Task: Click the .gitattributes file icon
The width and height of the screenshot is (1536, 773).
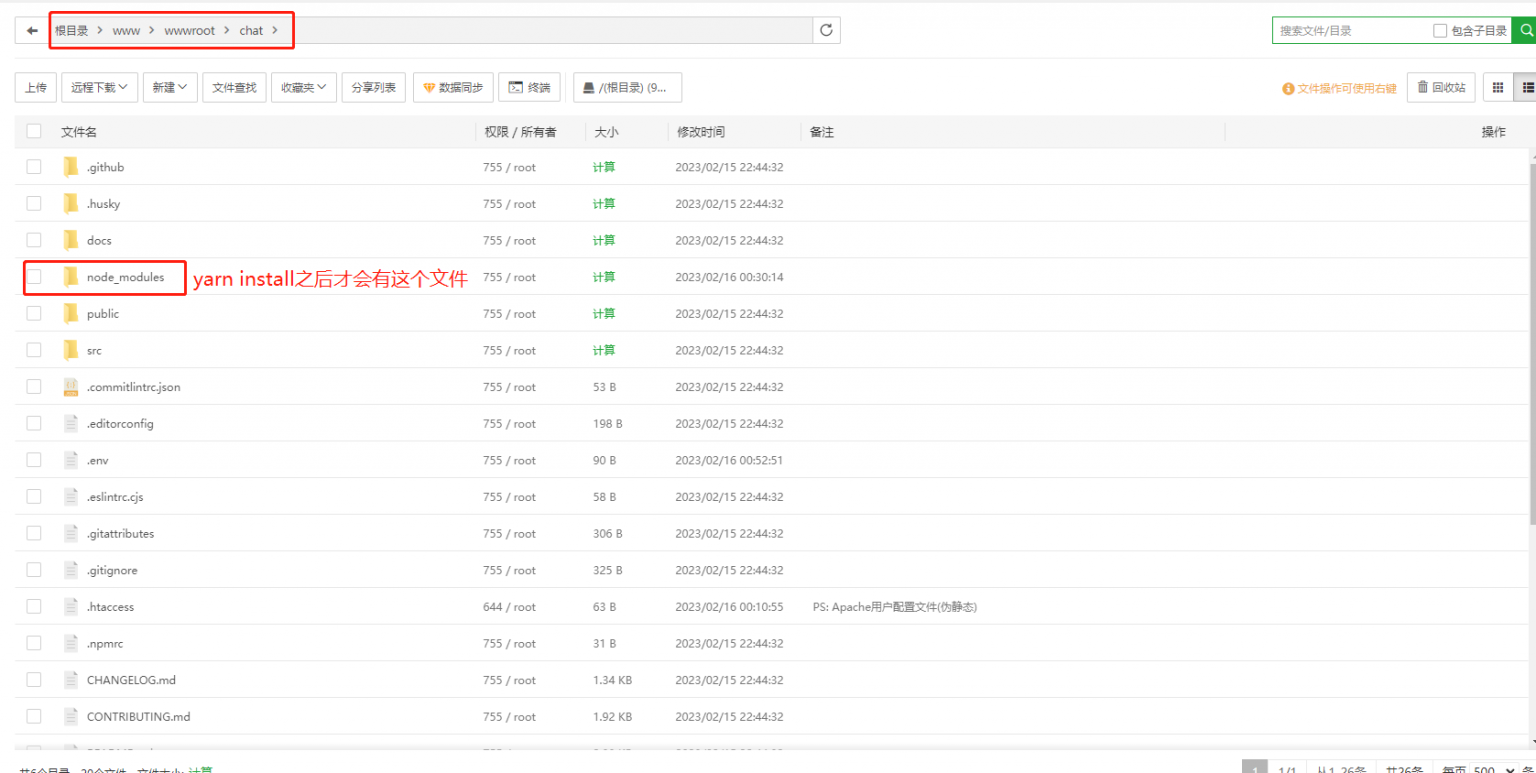Action: (x=70, y=533)
